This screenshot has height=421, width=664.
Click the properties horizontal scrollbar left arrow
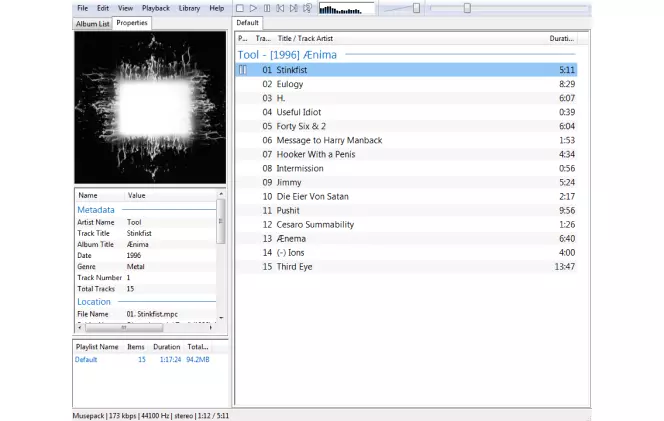[x=80, y=327]
